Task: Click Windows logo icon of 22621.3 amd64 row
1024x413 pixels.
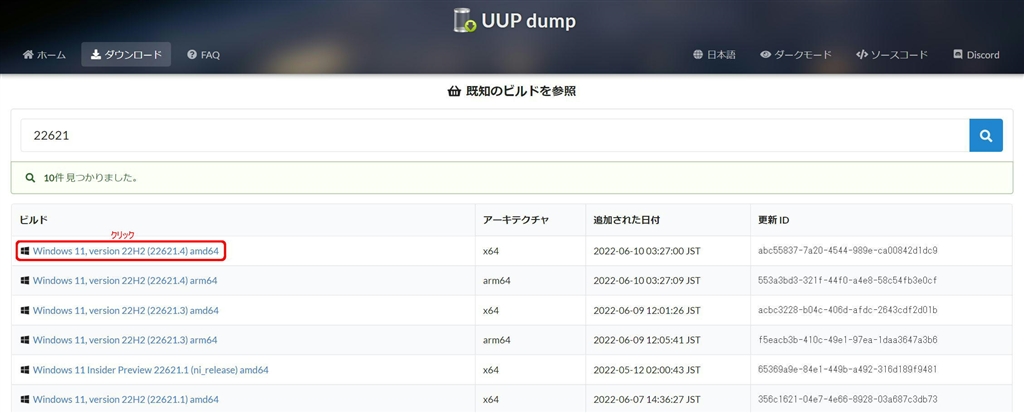Action: [25, 311]
